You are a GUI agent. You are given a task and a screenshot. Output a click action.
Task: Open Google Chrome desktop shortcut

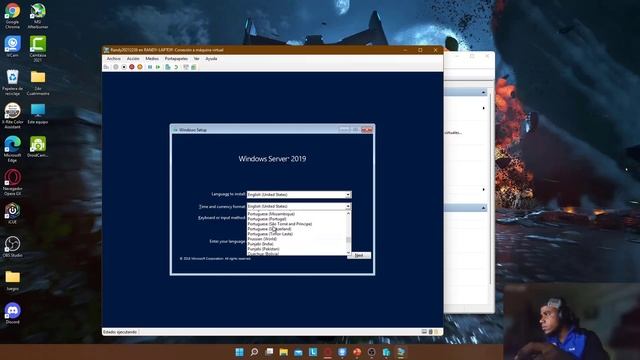12,16
